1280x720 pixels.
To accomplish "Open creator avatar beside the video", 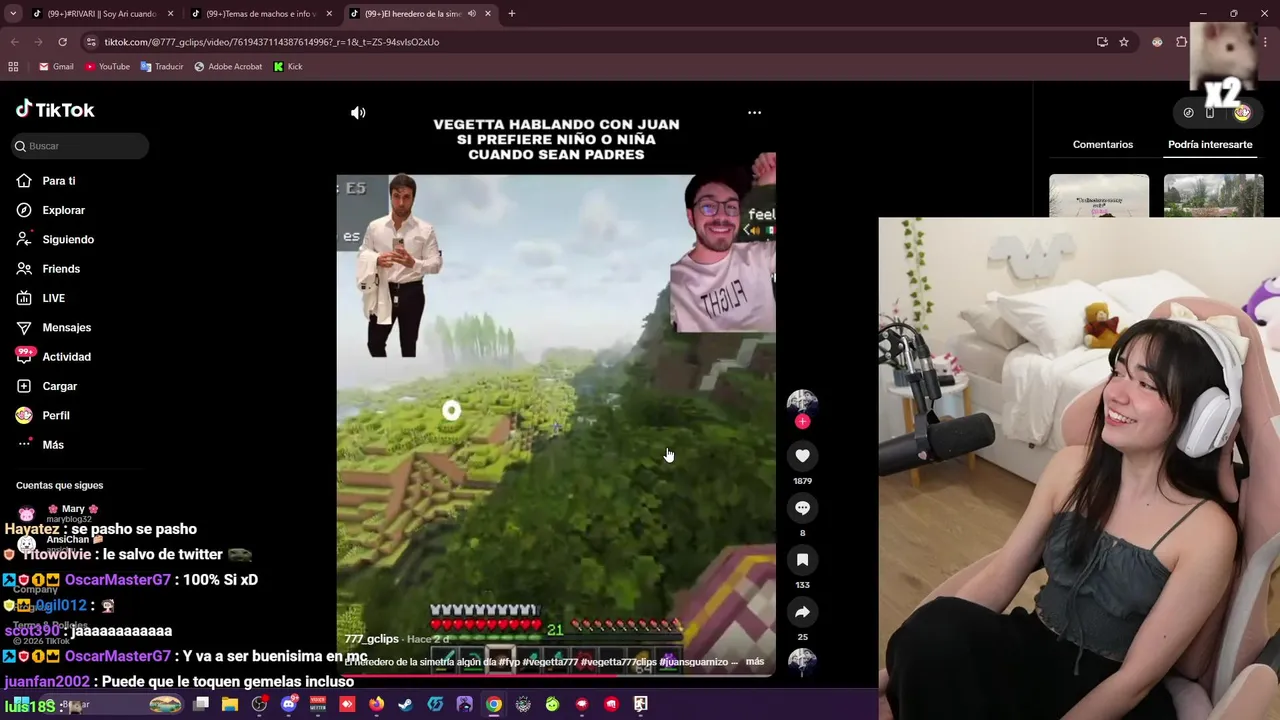I will point(802,402).
